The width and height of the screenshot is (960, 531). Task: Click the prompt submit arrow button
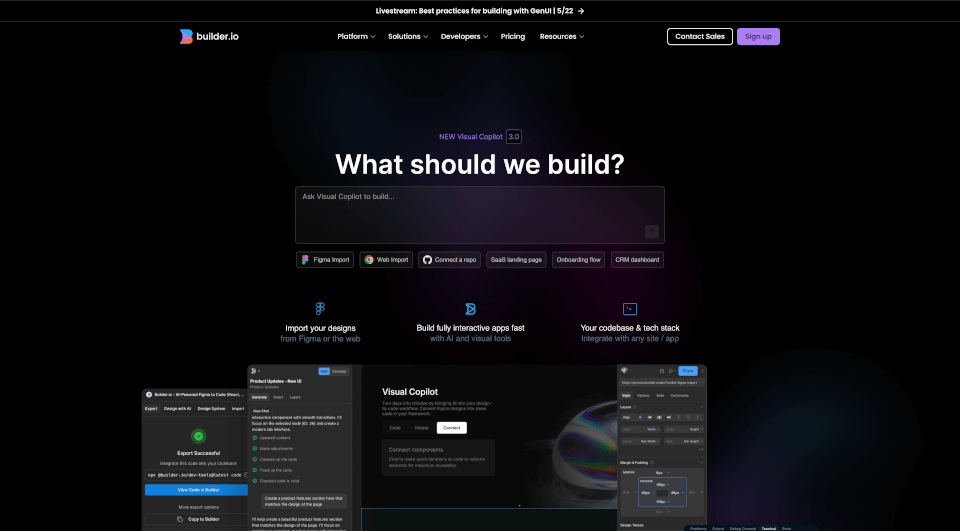coord(651,231)
